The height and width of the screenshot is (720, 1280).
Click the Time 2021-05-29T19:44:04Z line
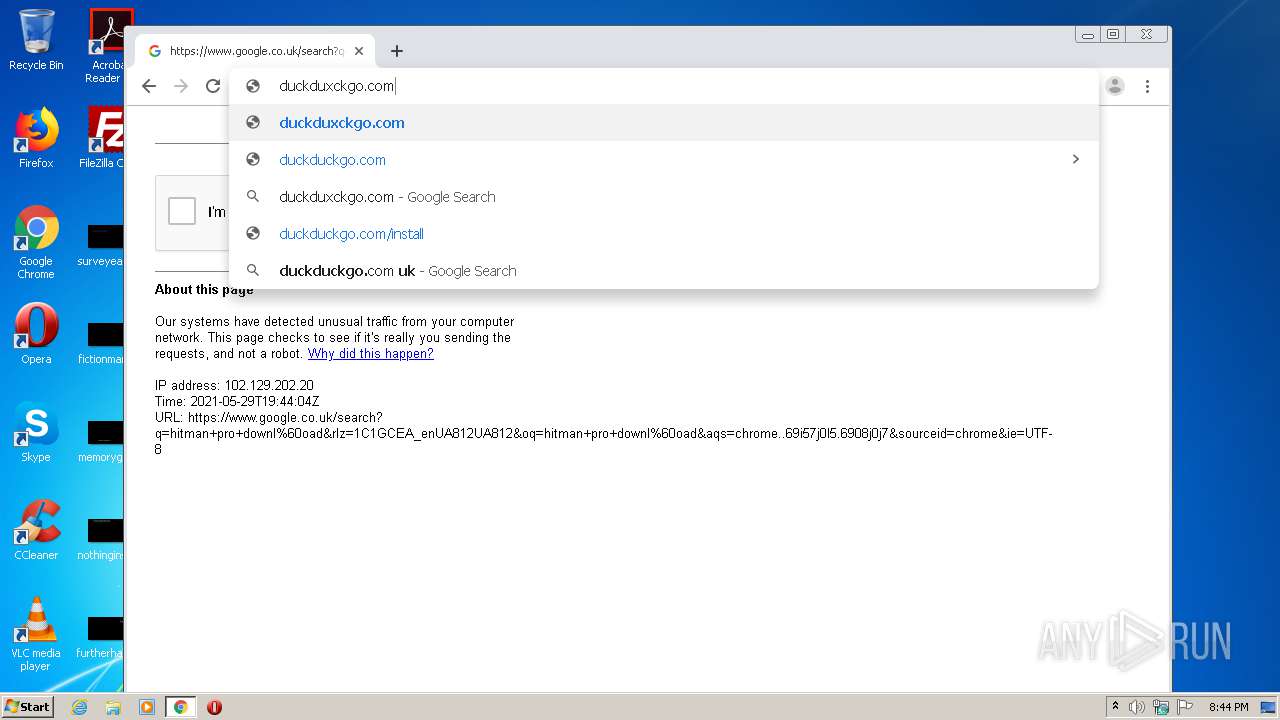(x=237, y=402)
